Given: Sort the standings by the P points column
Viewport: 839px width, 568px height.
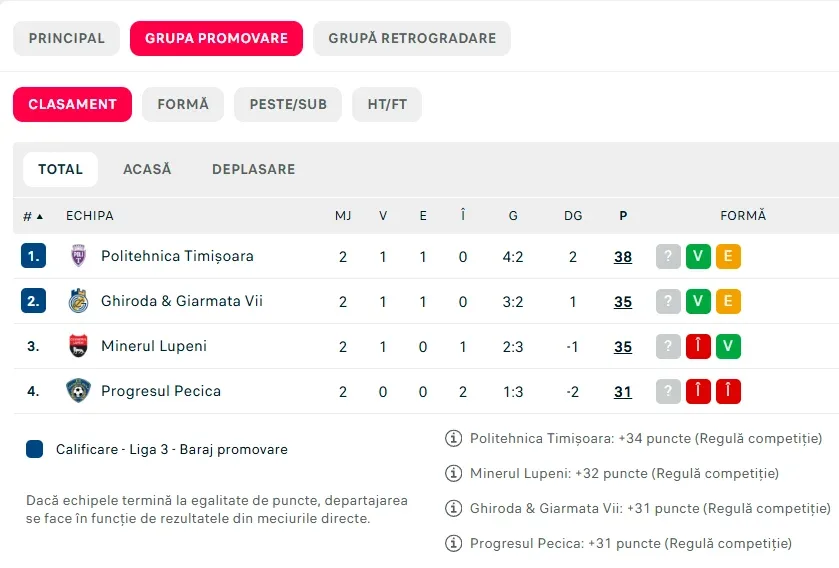Looking at the screenshot, I should pyautogui.click(x=623, y=216).
